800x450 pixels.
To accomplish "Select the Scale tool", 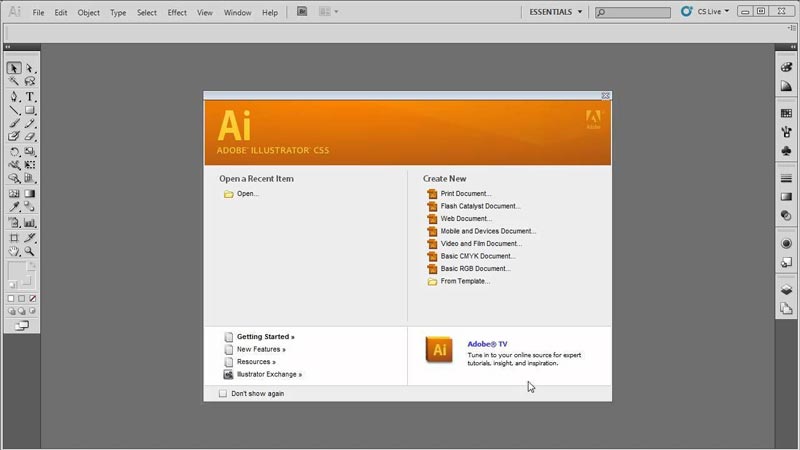I will 30,152.
